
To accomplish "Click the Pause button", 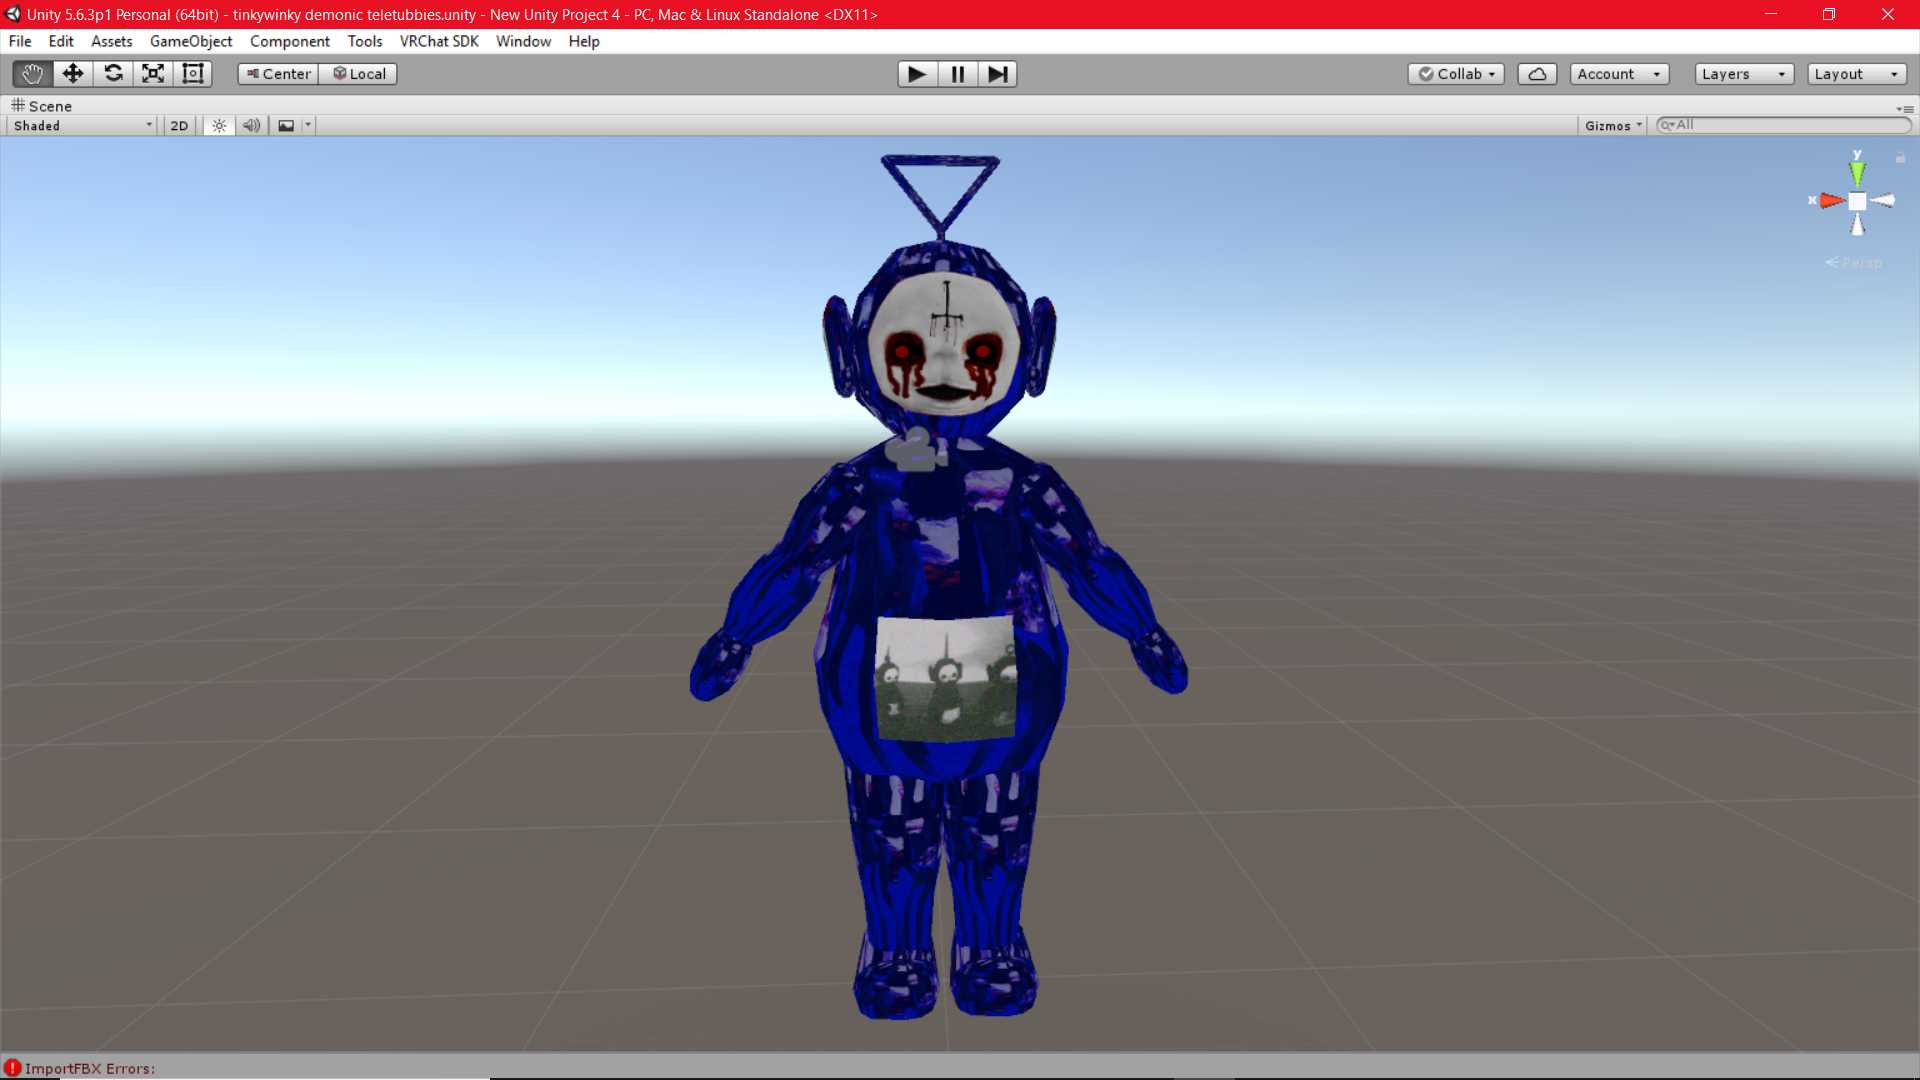I will tap(957, 74).
